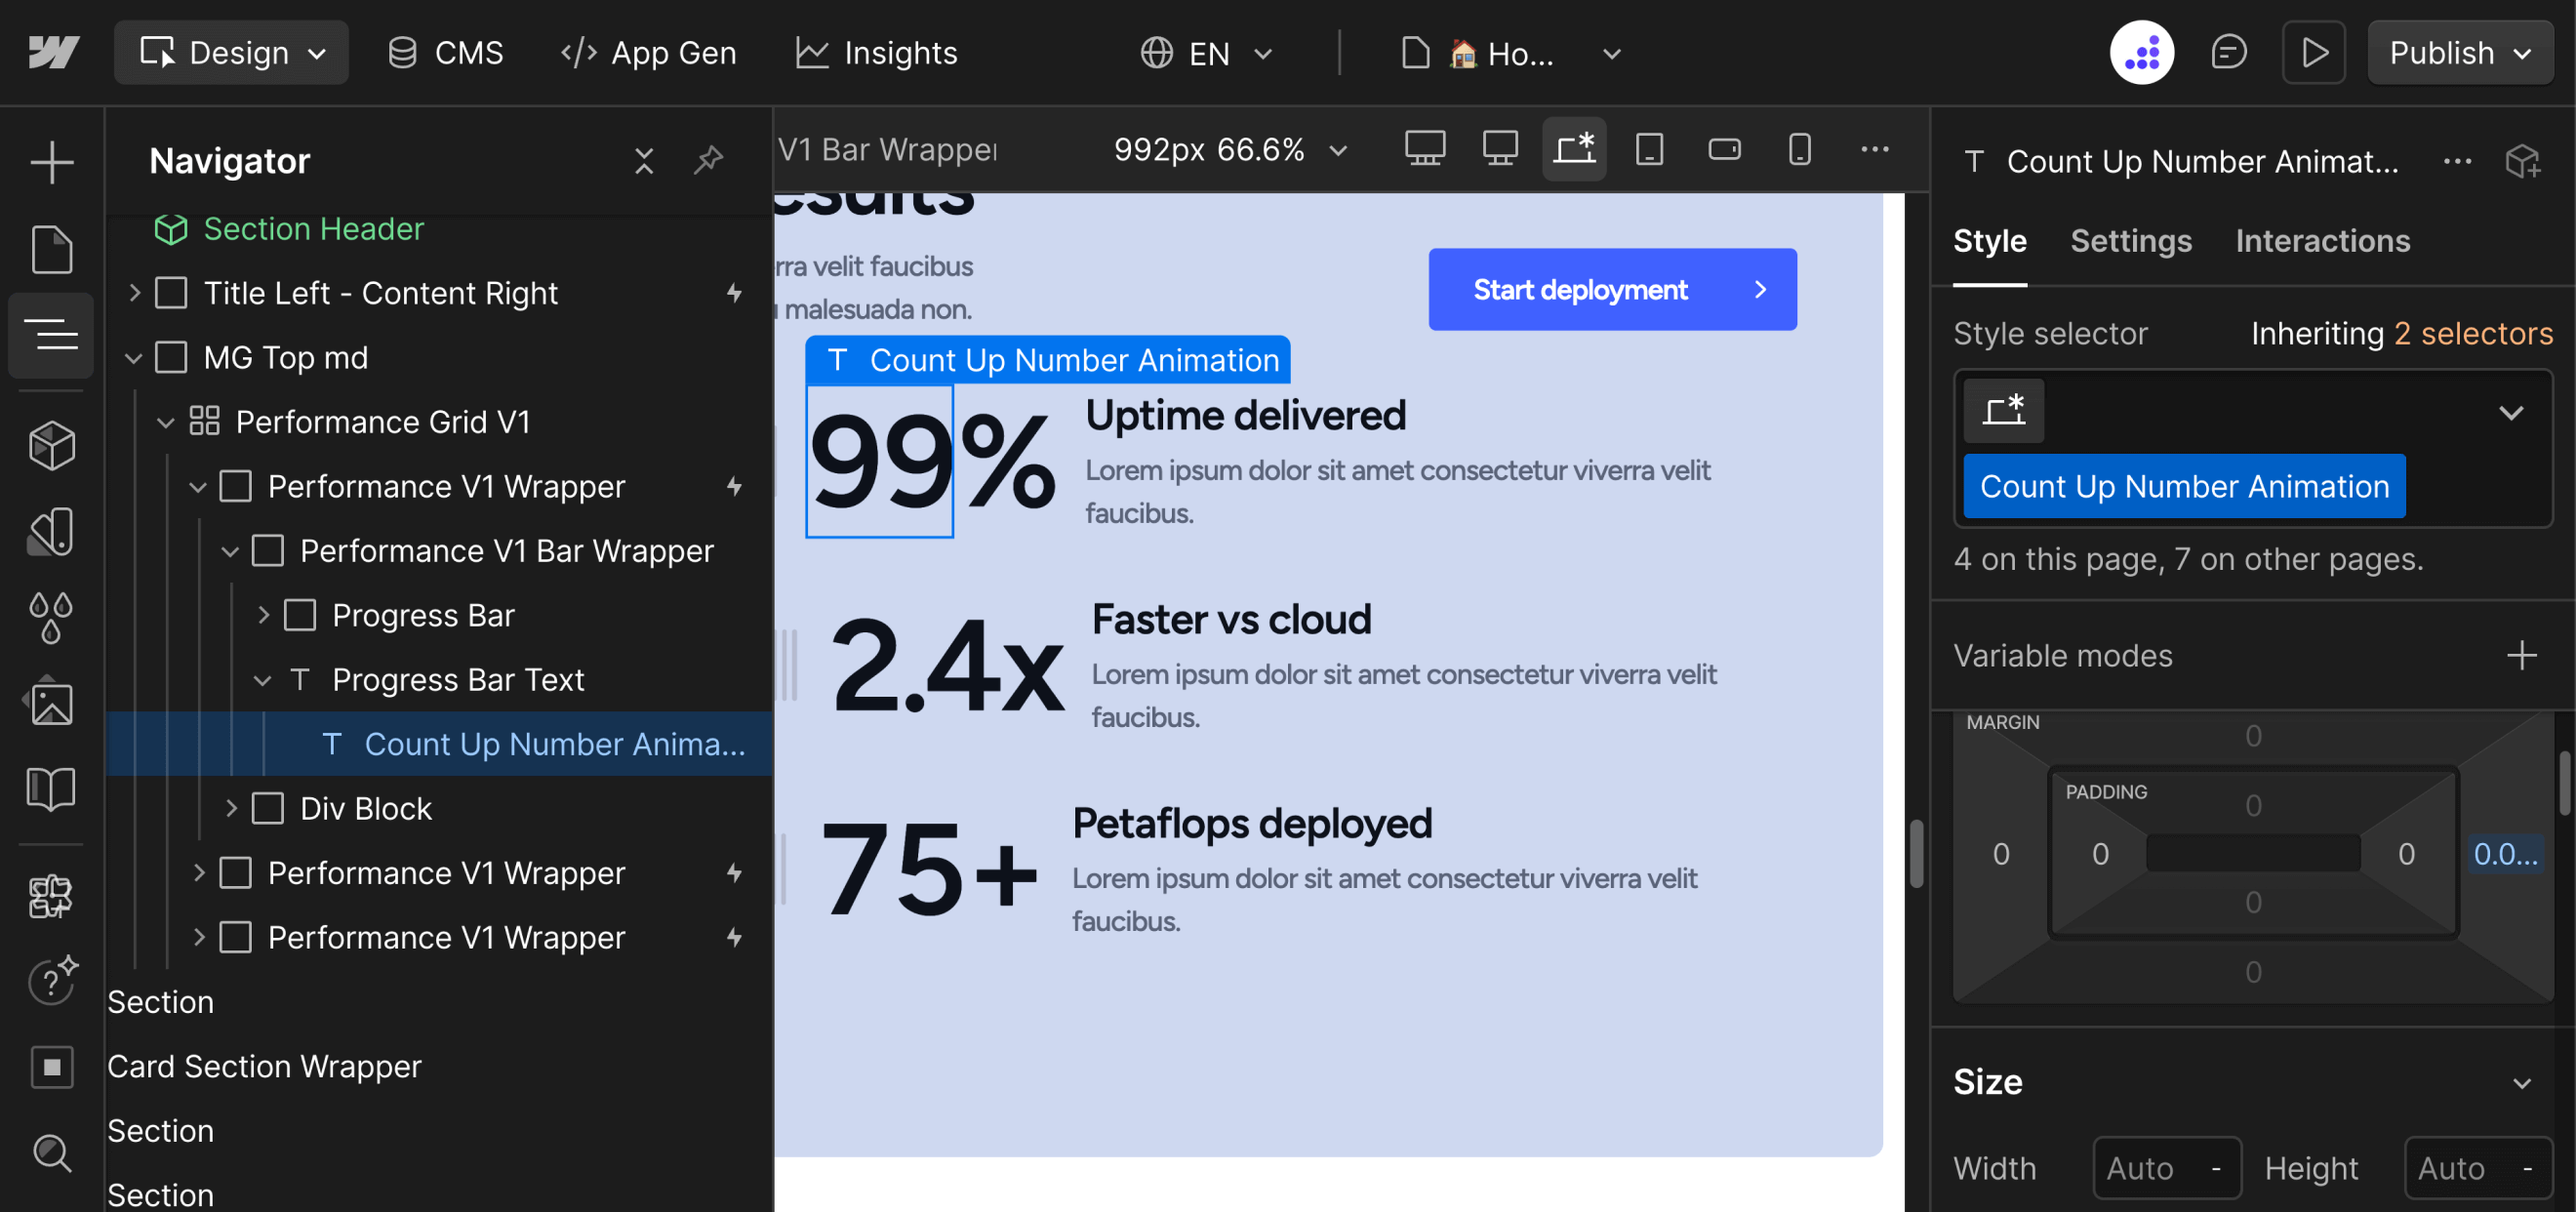Open the Home page selector dropdown
This screenshot has height=1212, width=2576.
pyautogui.click(x=1510, y=52)
